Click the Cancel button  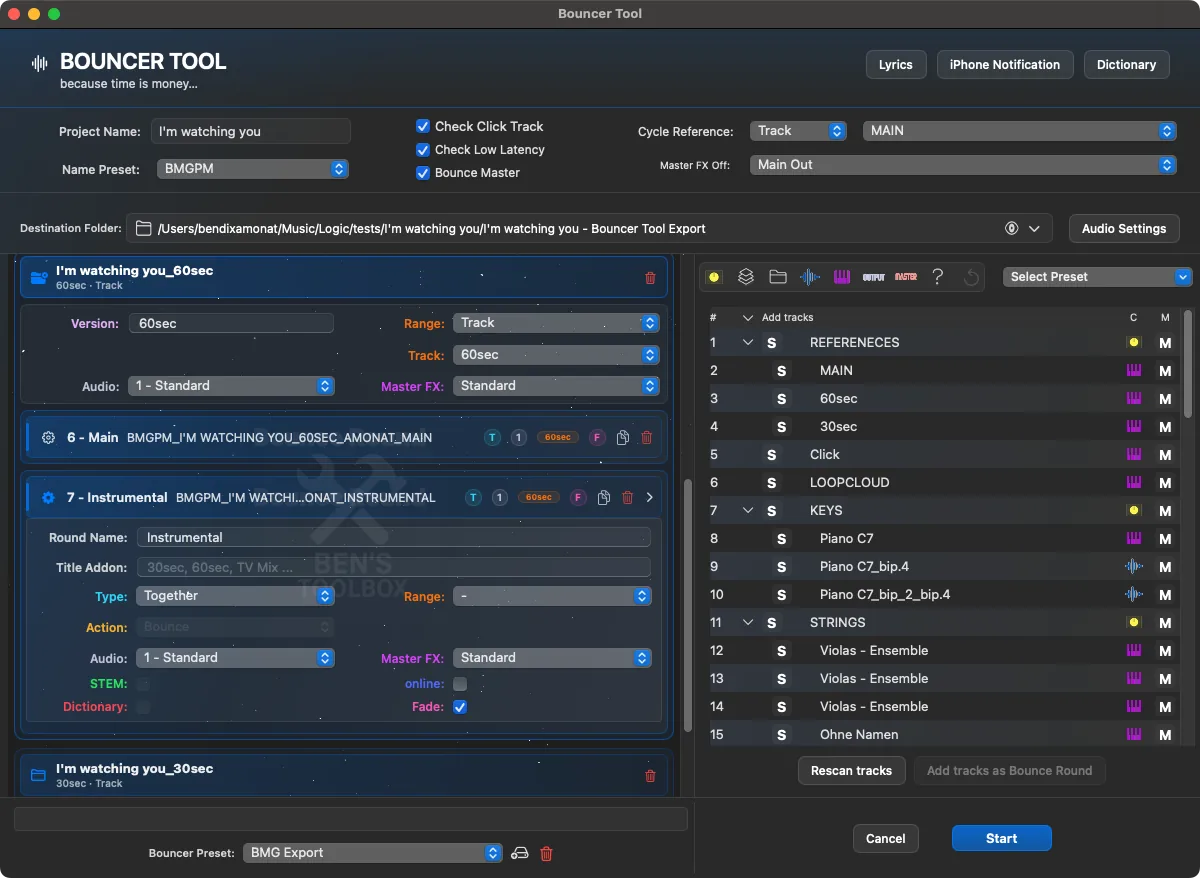click(x=886, y=839)
